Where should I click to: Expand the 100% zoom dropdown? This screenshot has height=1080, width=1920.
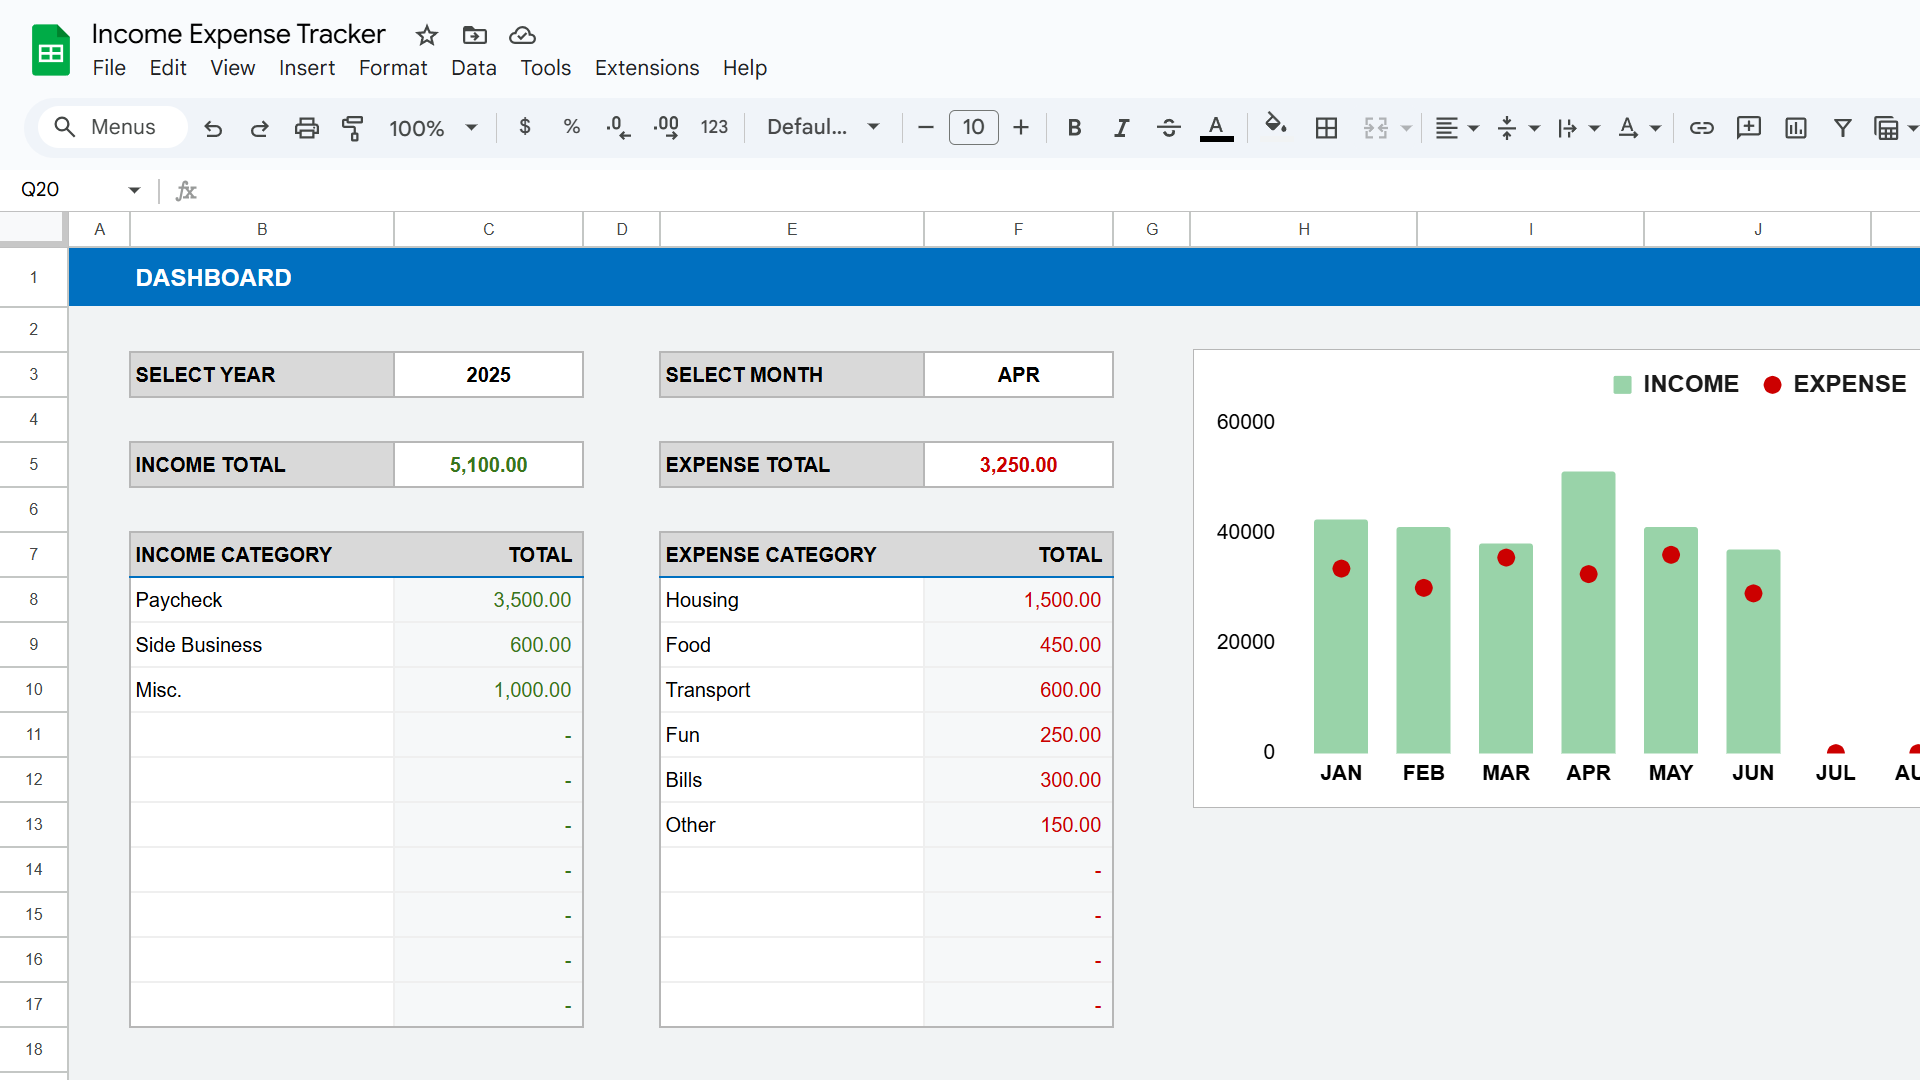(x=471, y=128)
